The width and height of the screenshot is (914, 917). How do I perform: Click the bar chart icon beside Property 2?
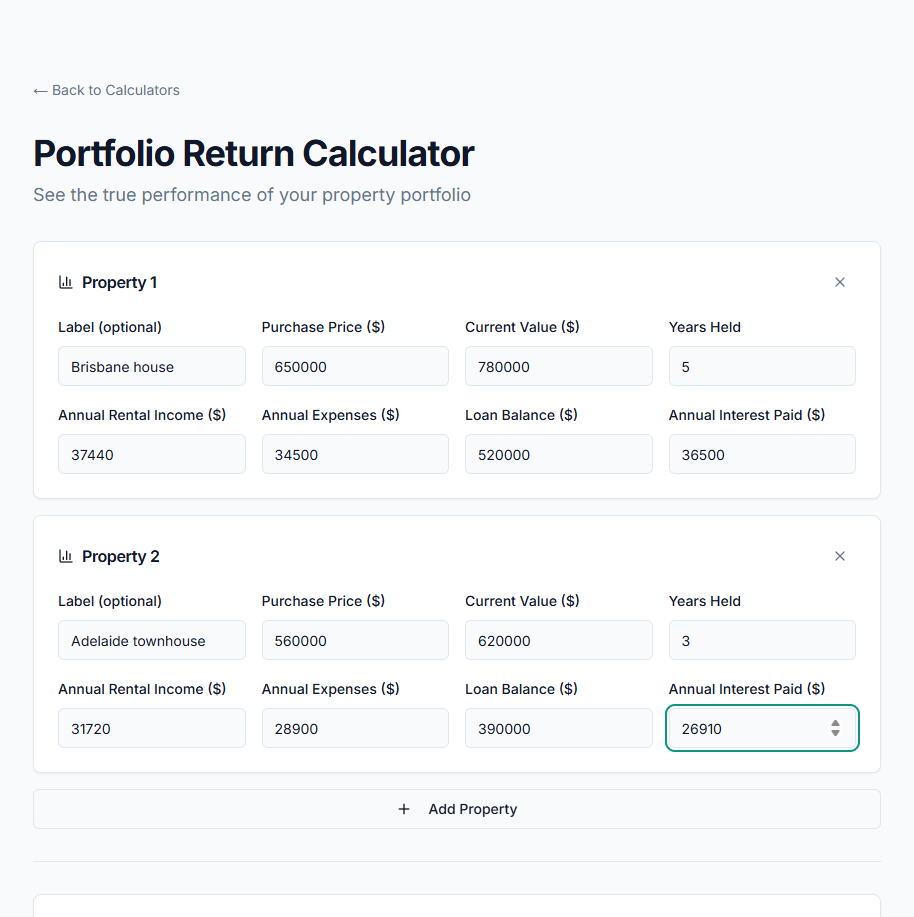point(66,556)
